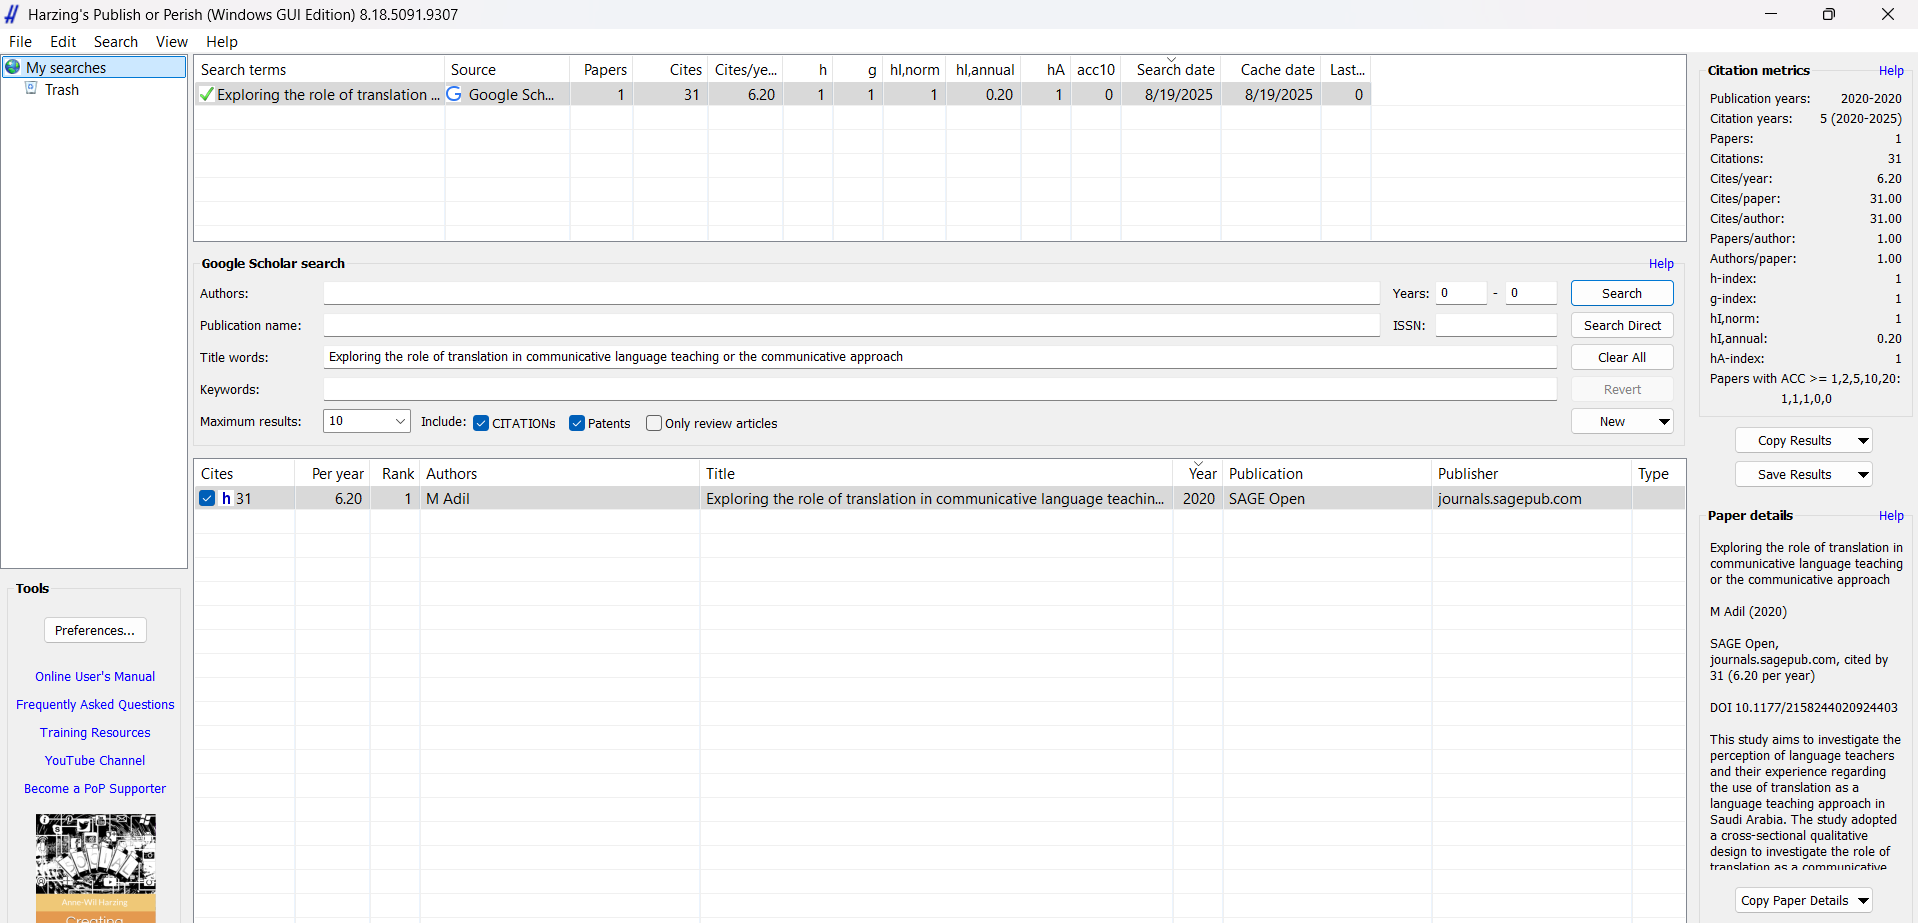Toggle the Patents checkbox
This screenshot has width=1918, height=923.
tap(577, 423)
